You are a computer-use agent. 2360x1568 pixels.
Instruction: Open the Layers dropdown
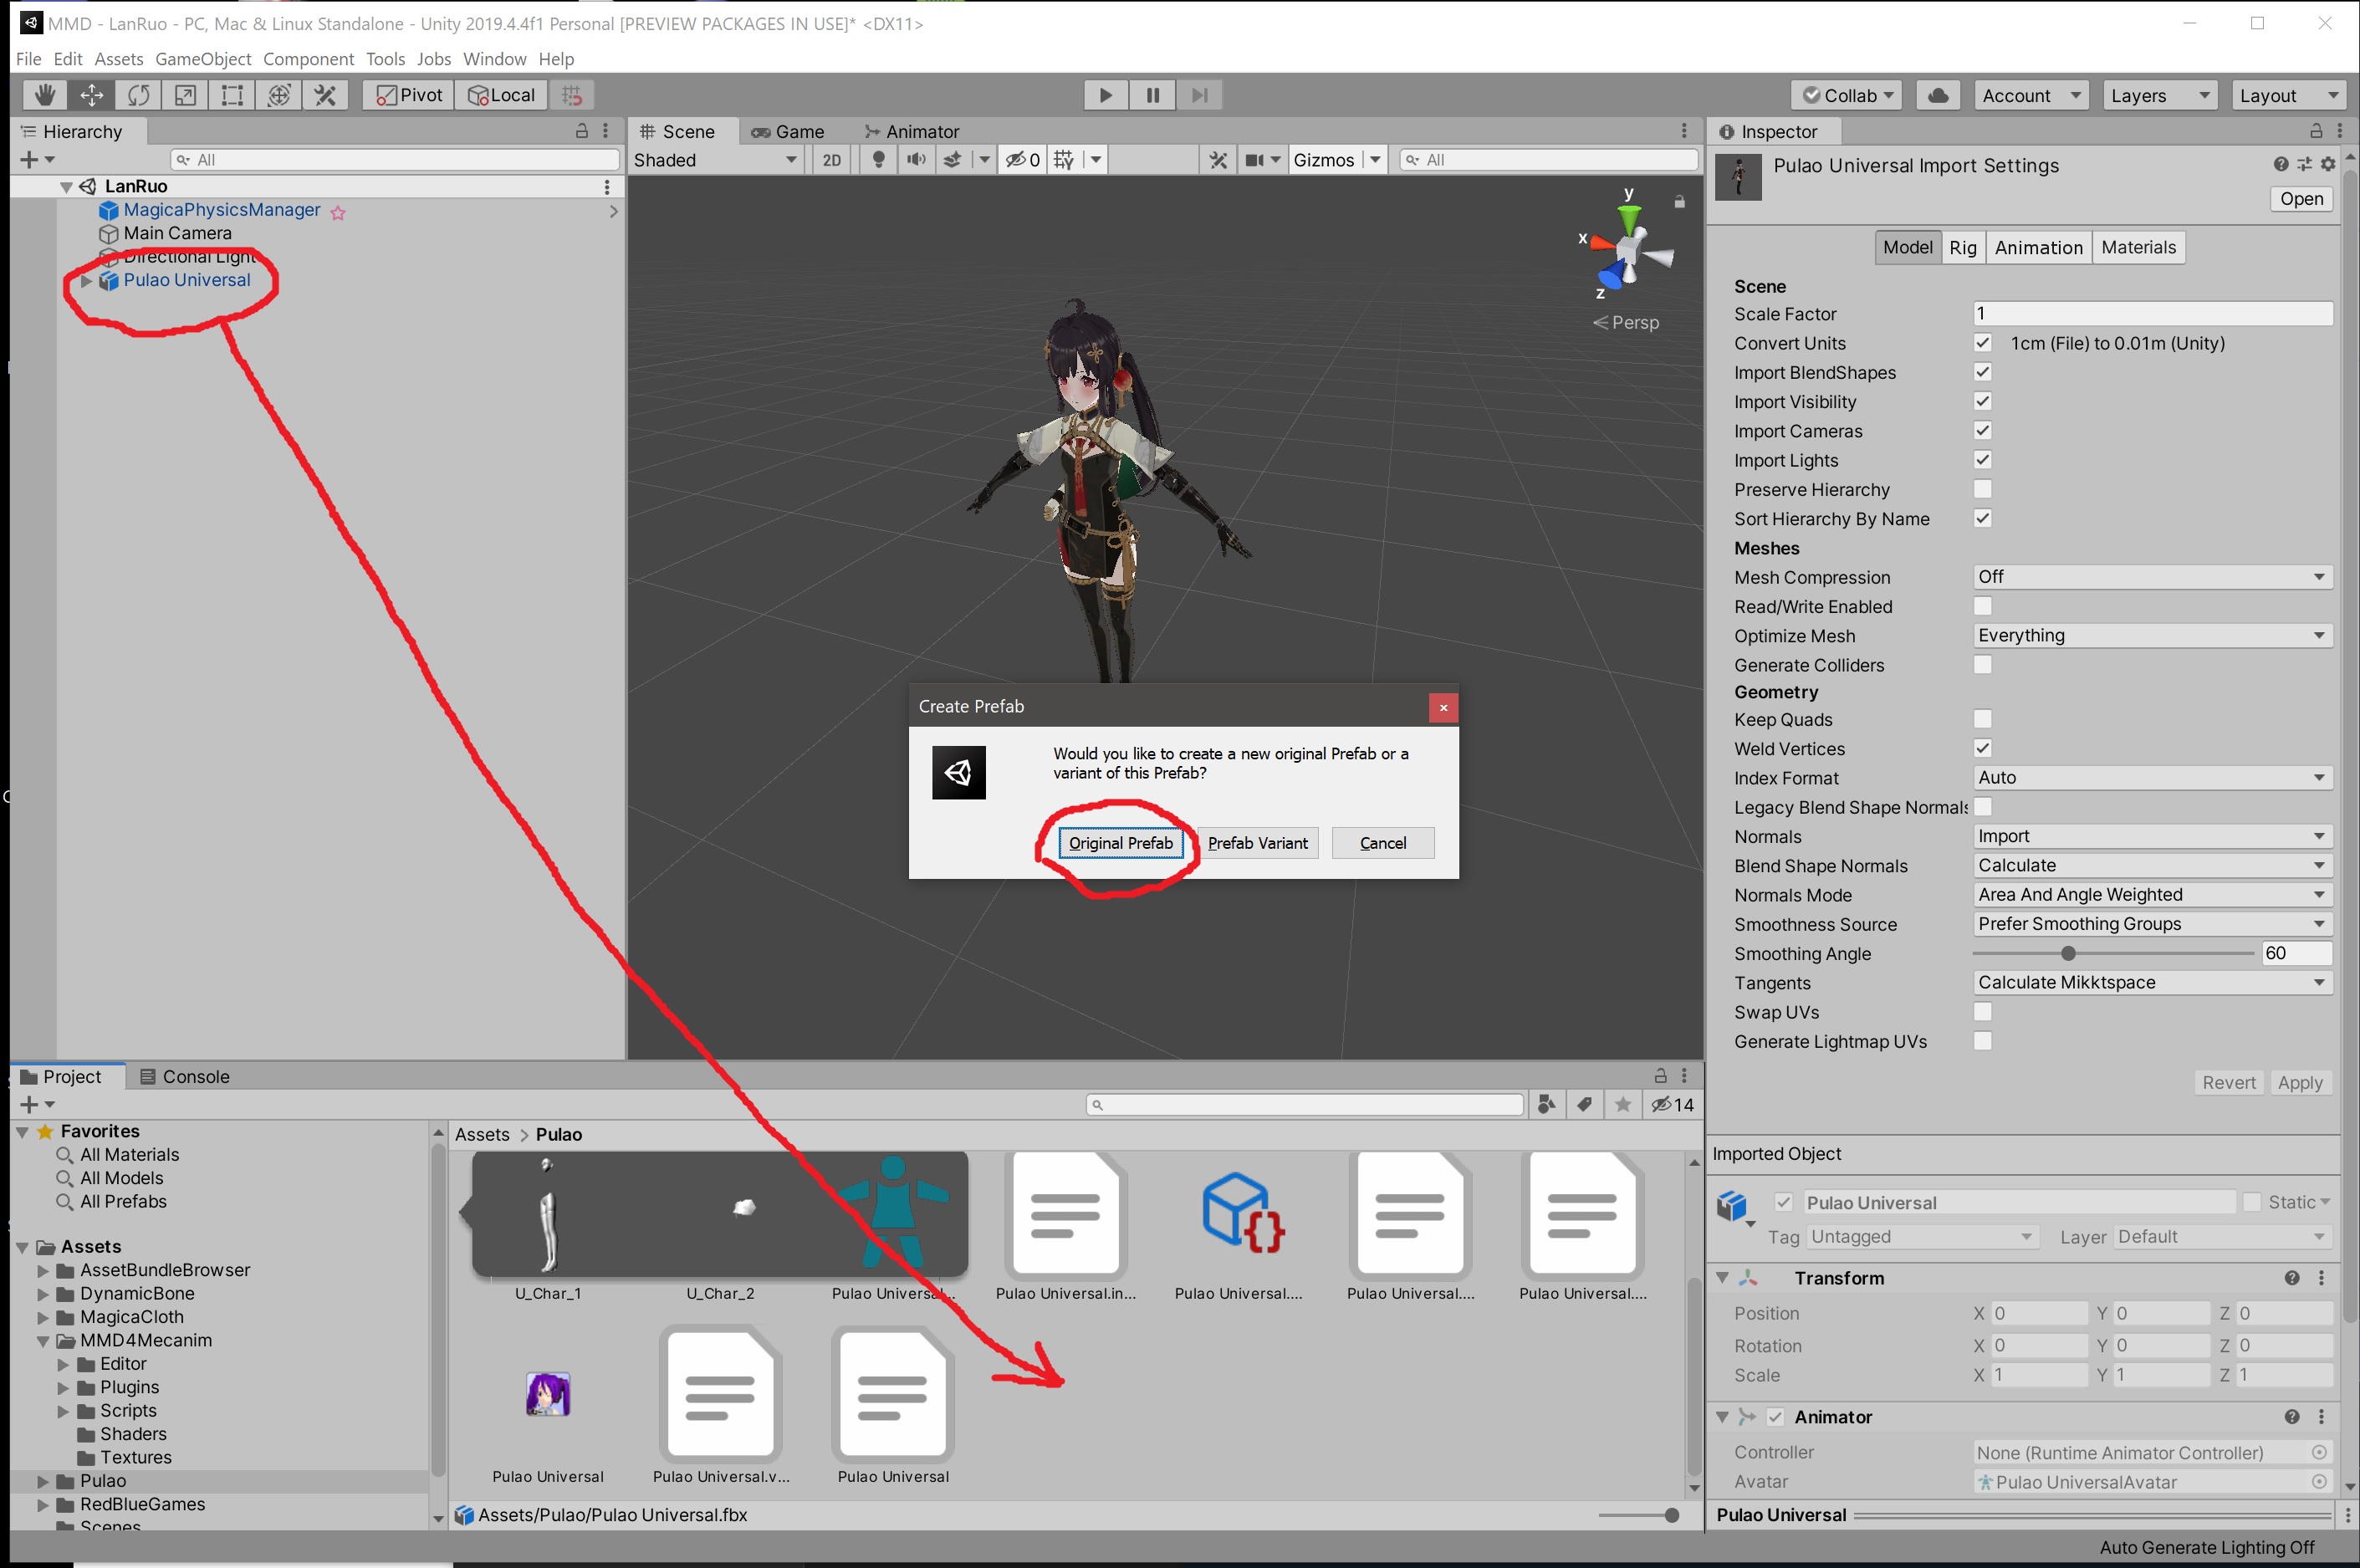pos(2158,95)
